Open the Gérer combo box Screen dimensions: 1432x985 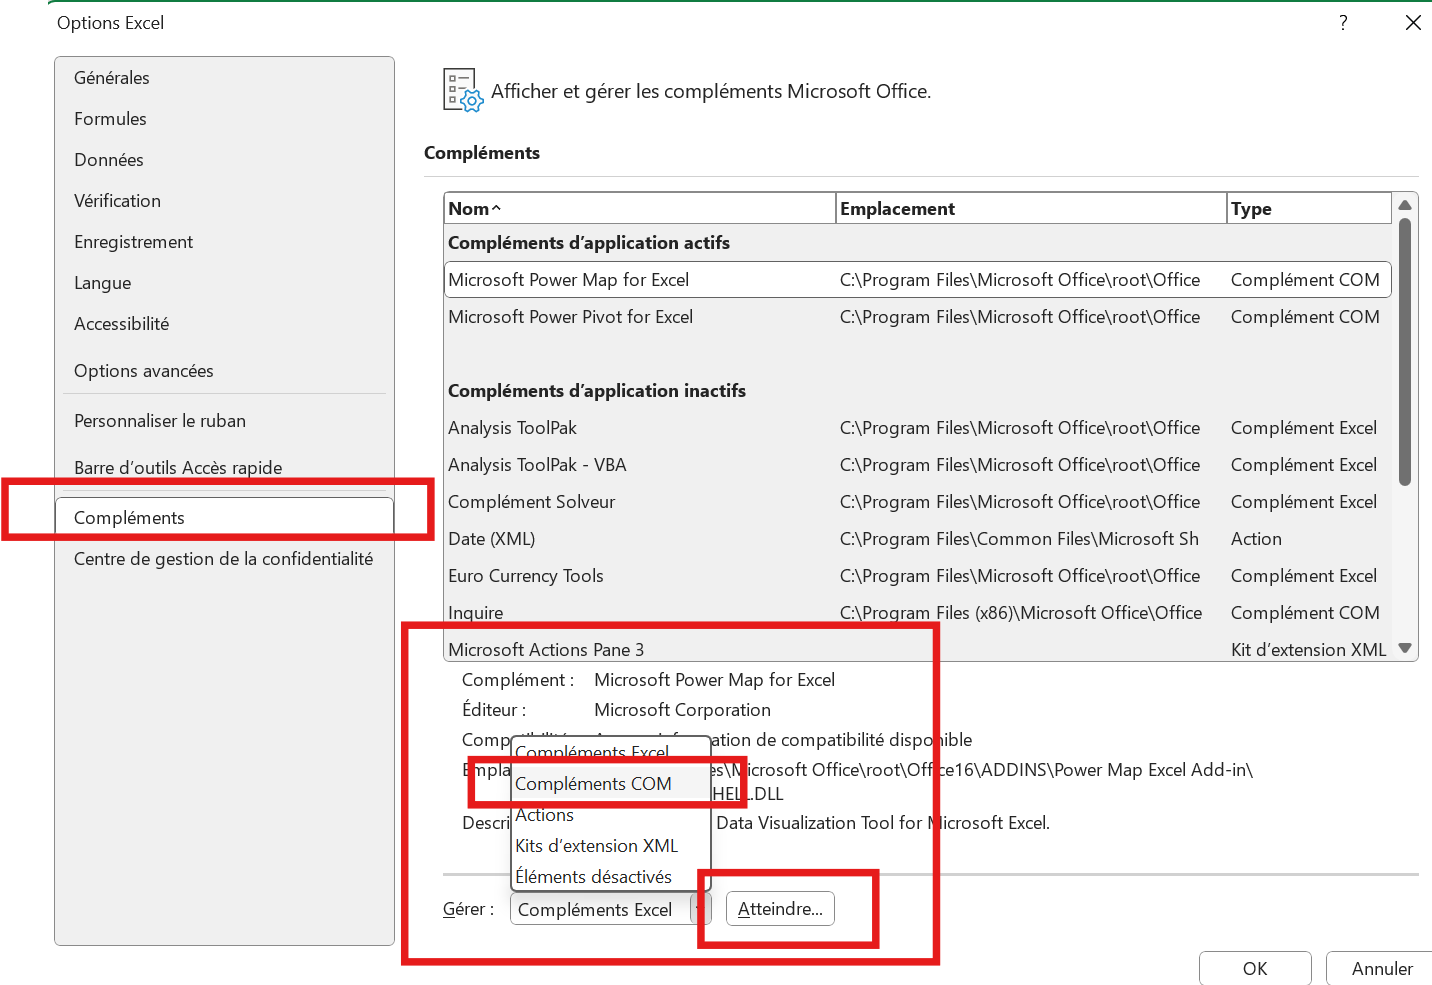coord(610,909)
